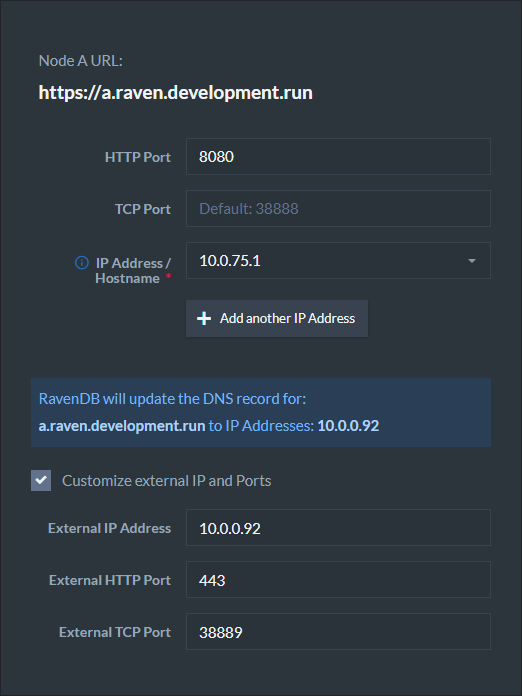Click the External TCP Port label

pos(115,632)
